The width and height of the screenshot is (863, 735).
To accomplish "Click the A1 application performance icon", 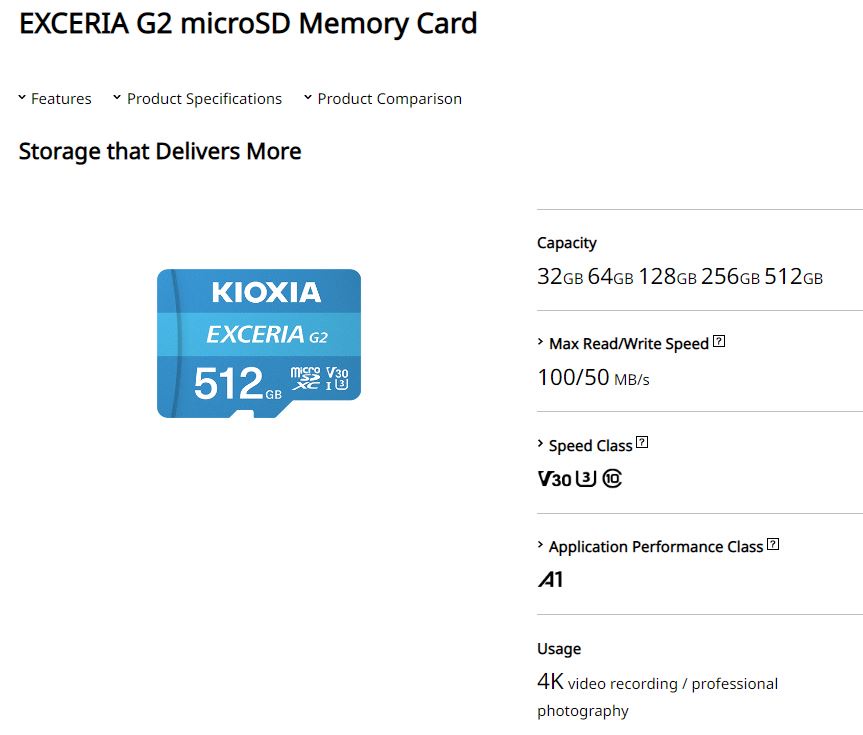I will [550, 580].
